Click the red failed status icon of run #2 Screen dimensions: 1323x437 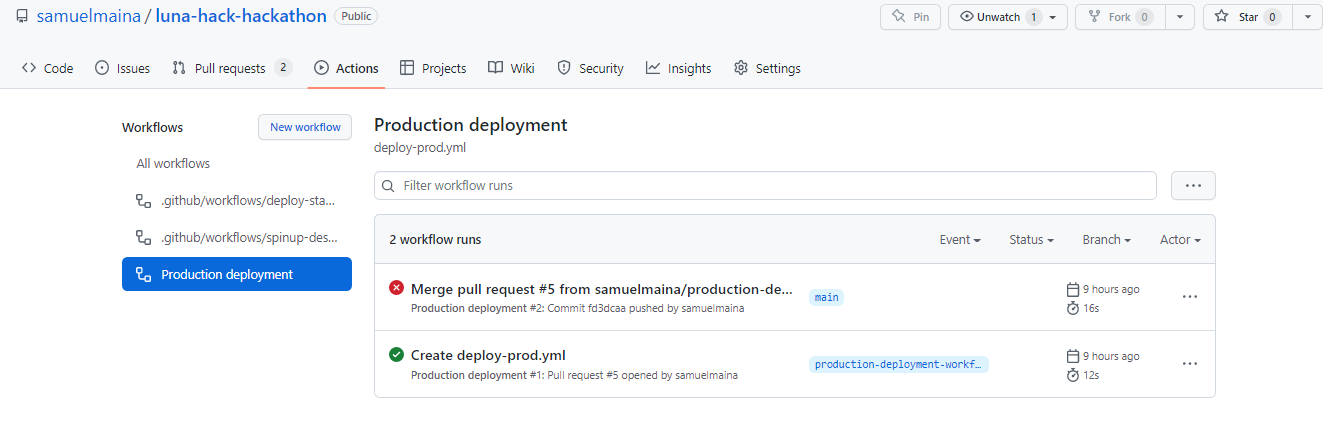click(x=396, y=288)
